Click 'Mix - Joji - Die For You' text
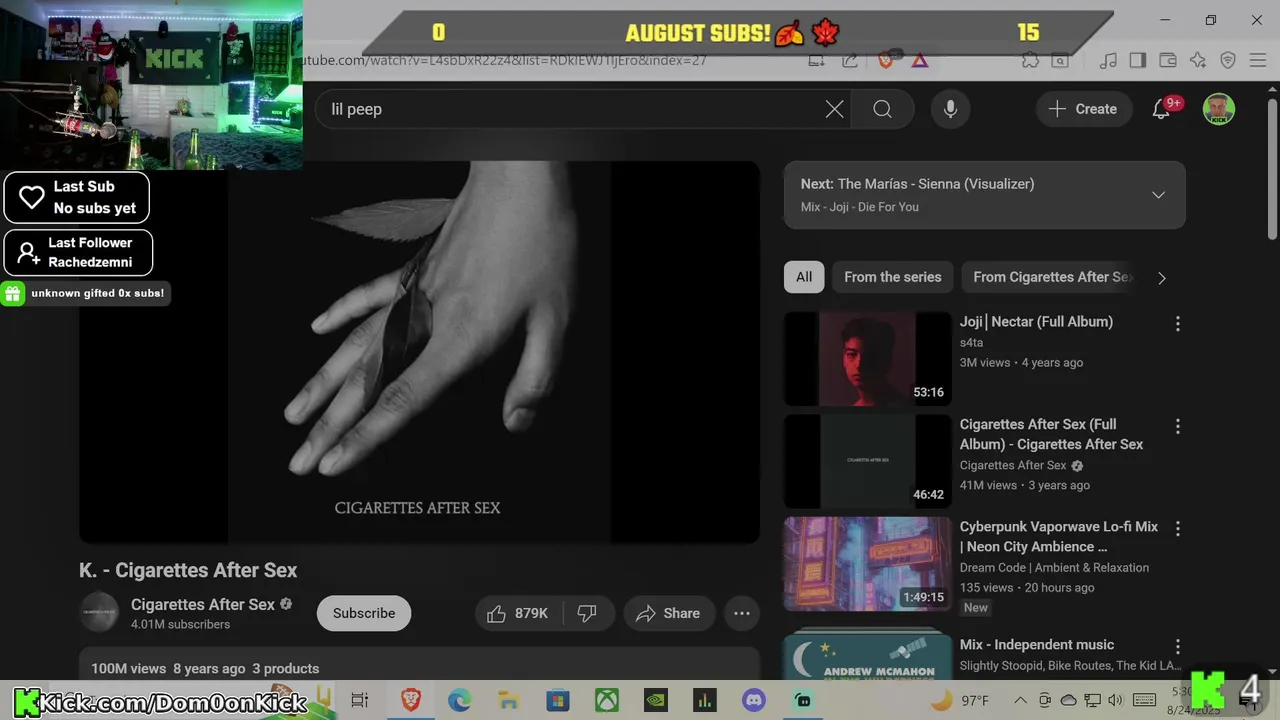Viewport: 1280px width, 720px height. coord(860,207)
